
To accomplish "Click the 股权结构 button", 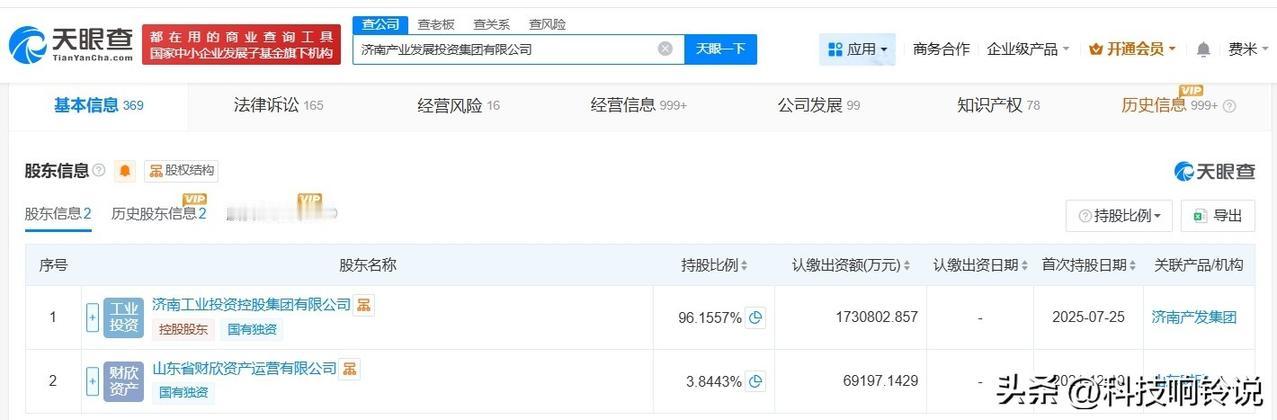I will coord(181,171).
